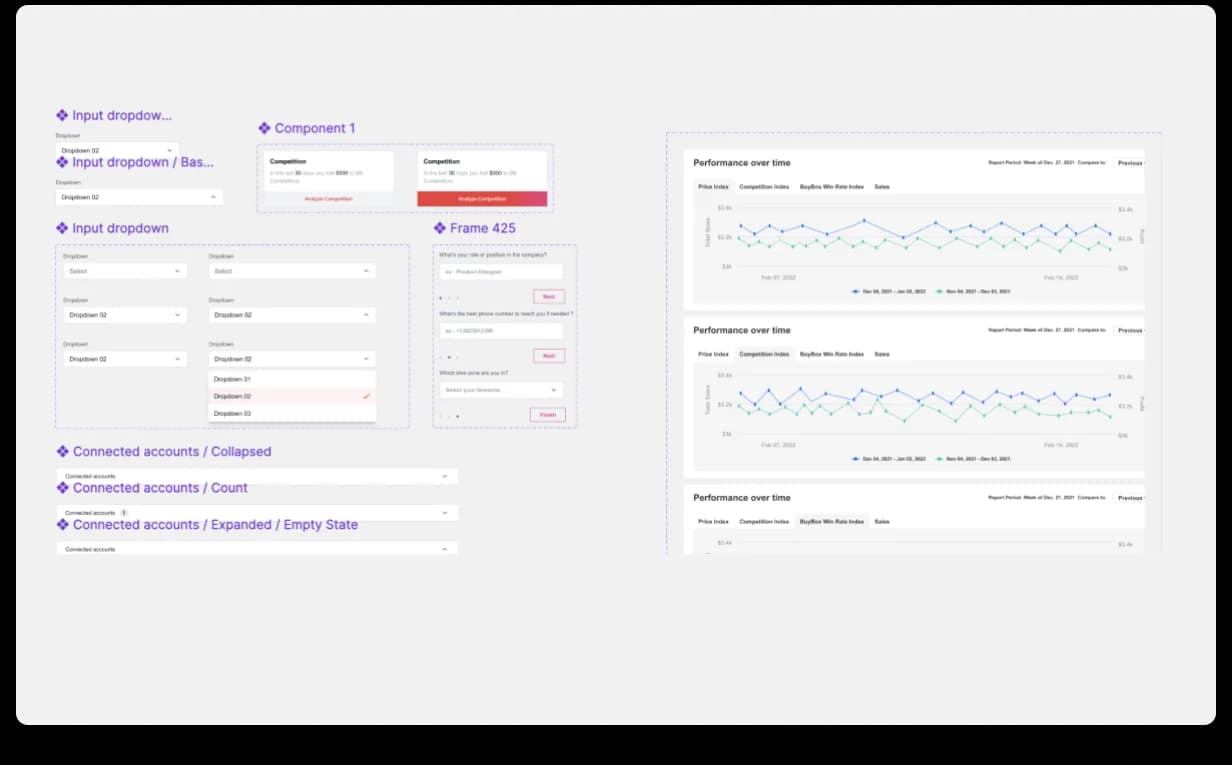
Task: Click the "Finish" button in Frame 425
Action: tap(547, 415)
